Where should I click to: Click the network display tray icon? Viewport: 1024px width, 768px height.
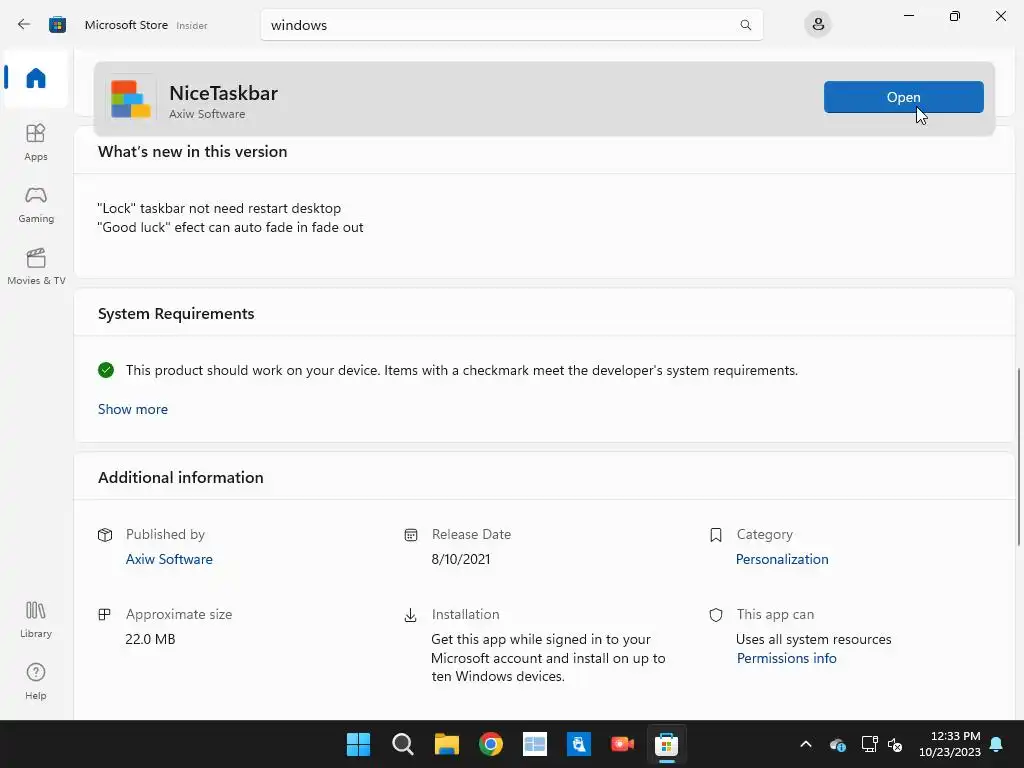click(869, 744)
